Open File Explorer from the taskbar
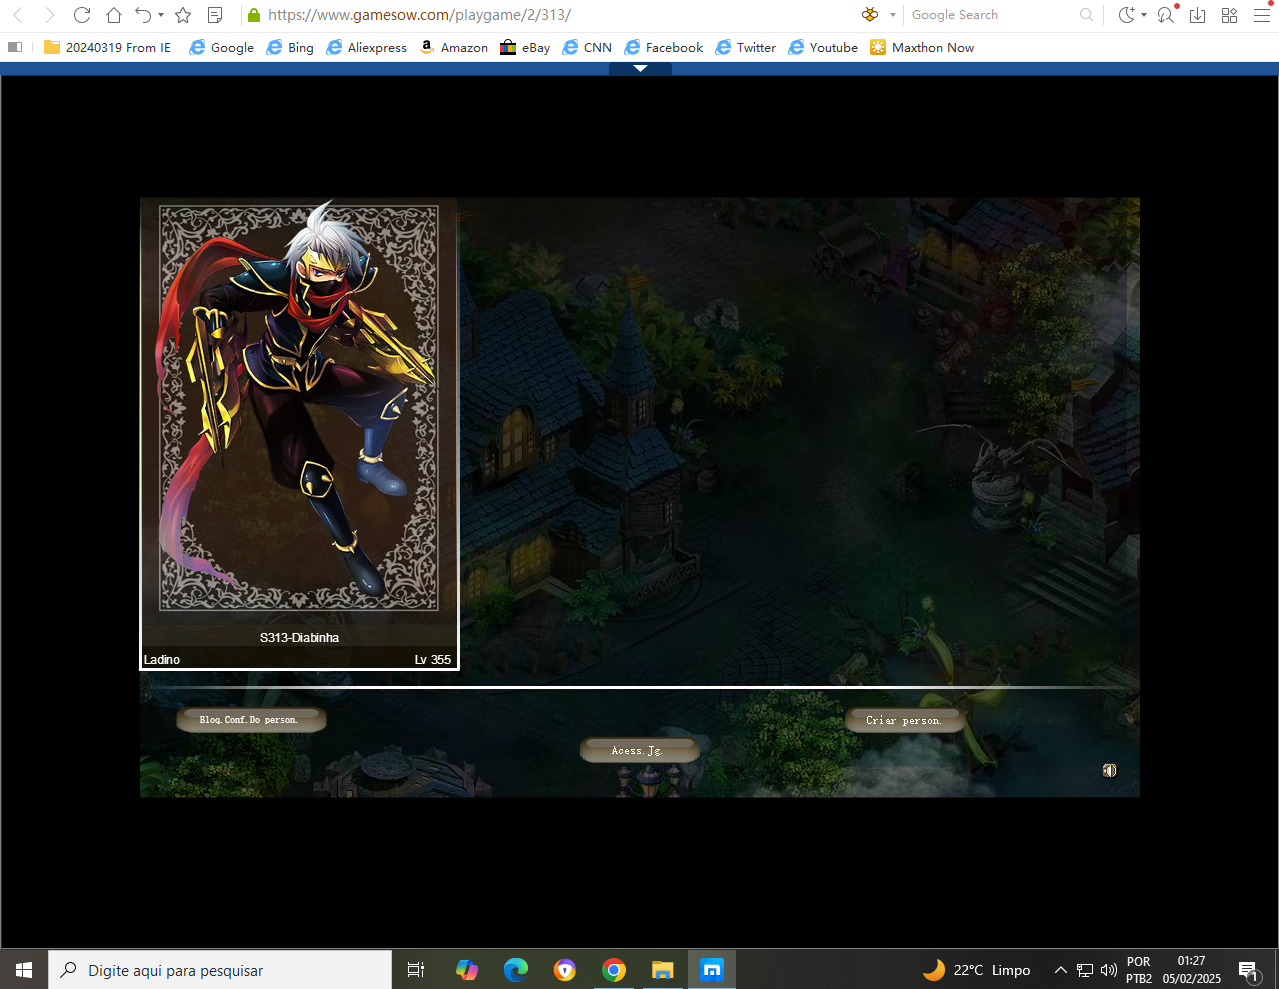 coord(663,970)
